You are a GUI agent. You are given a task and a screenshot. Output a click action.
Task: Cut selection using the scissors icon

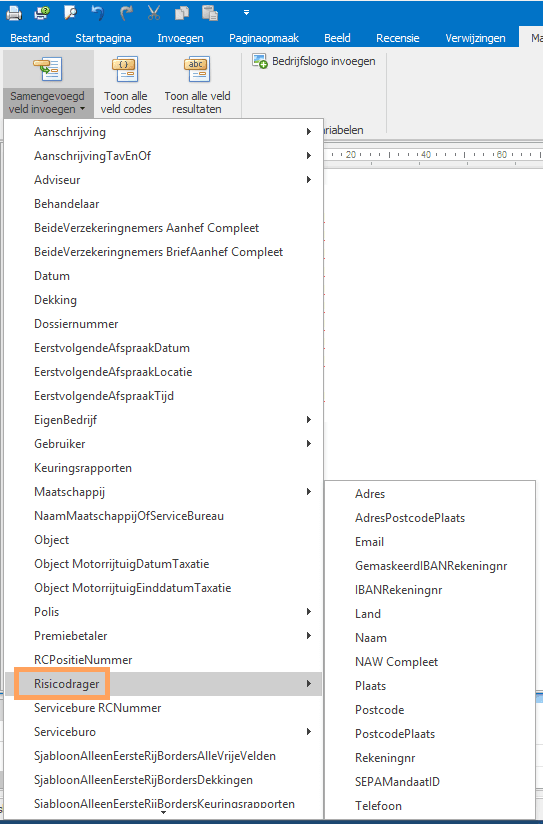(x=153, y=13)
